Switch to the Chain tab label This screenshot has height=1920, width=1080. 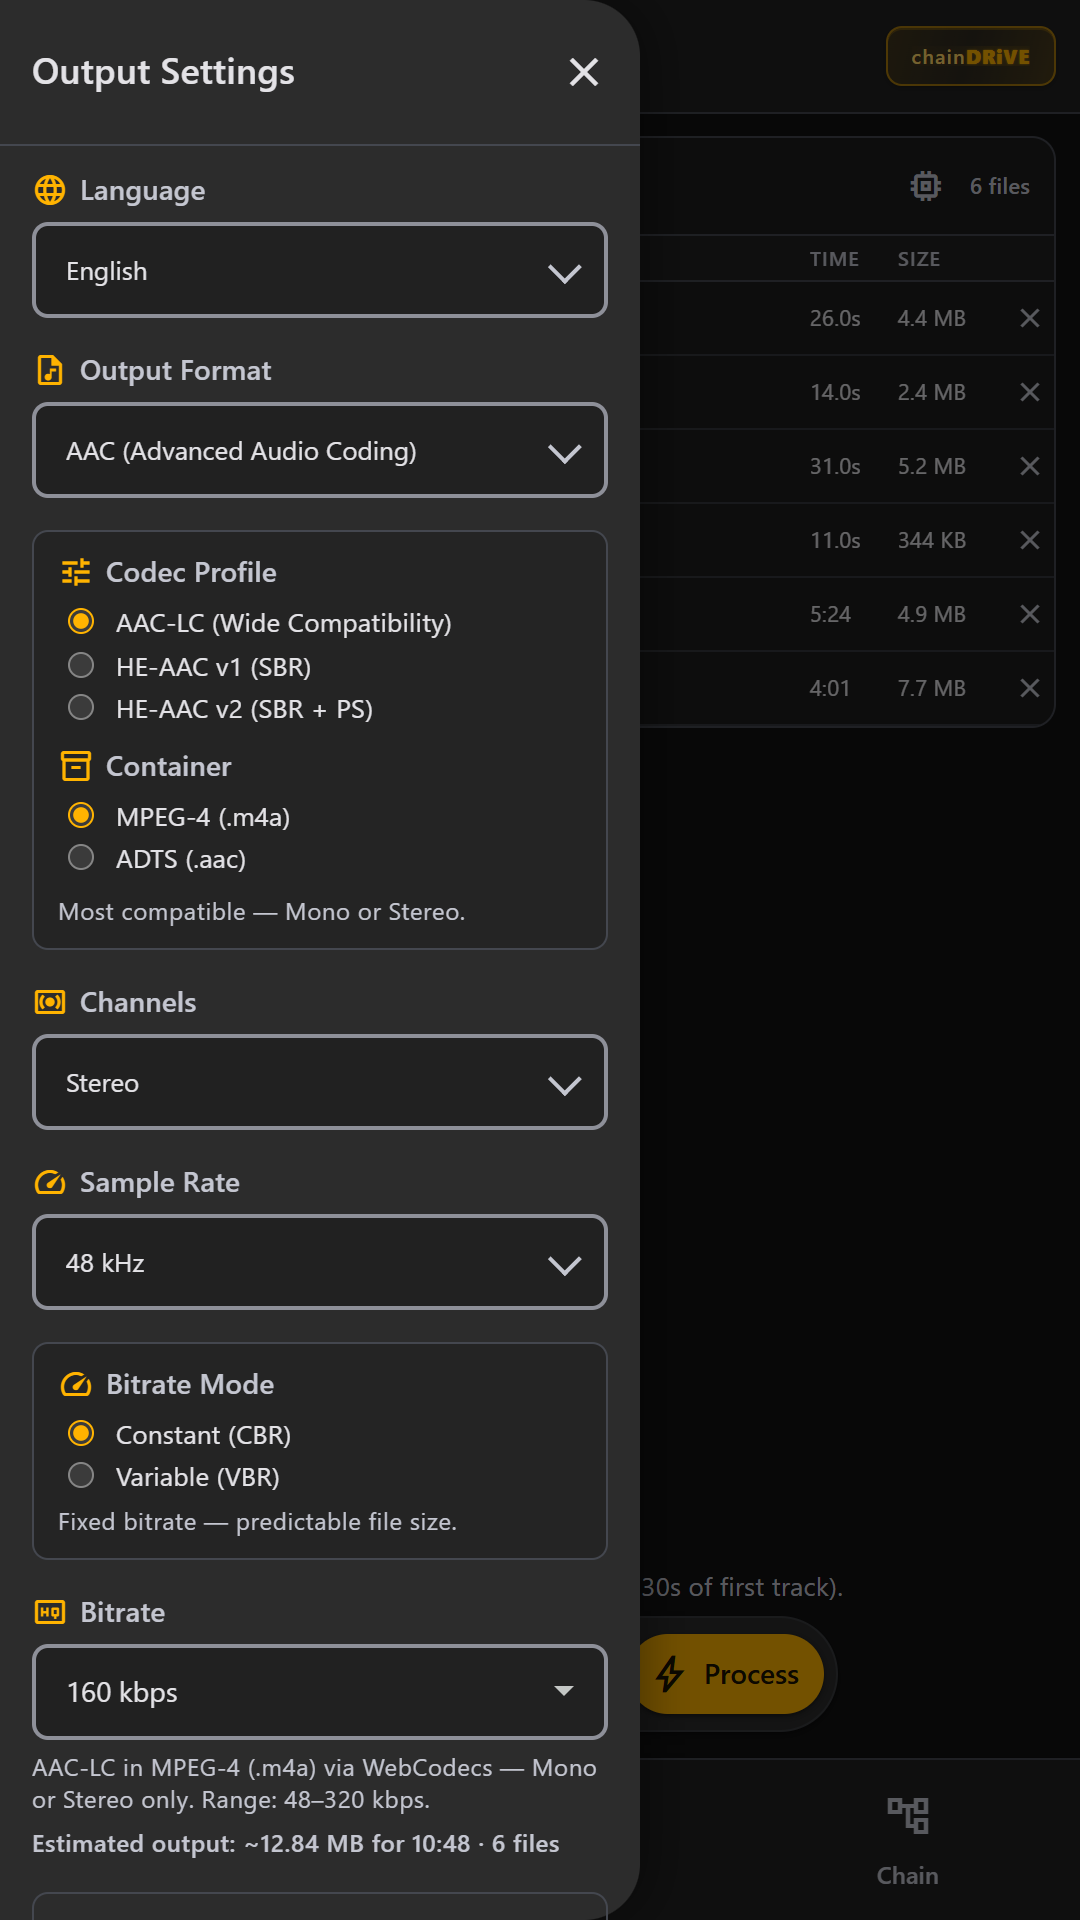tap(908, 1876)
